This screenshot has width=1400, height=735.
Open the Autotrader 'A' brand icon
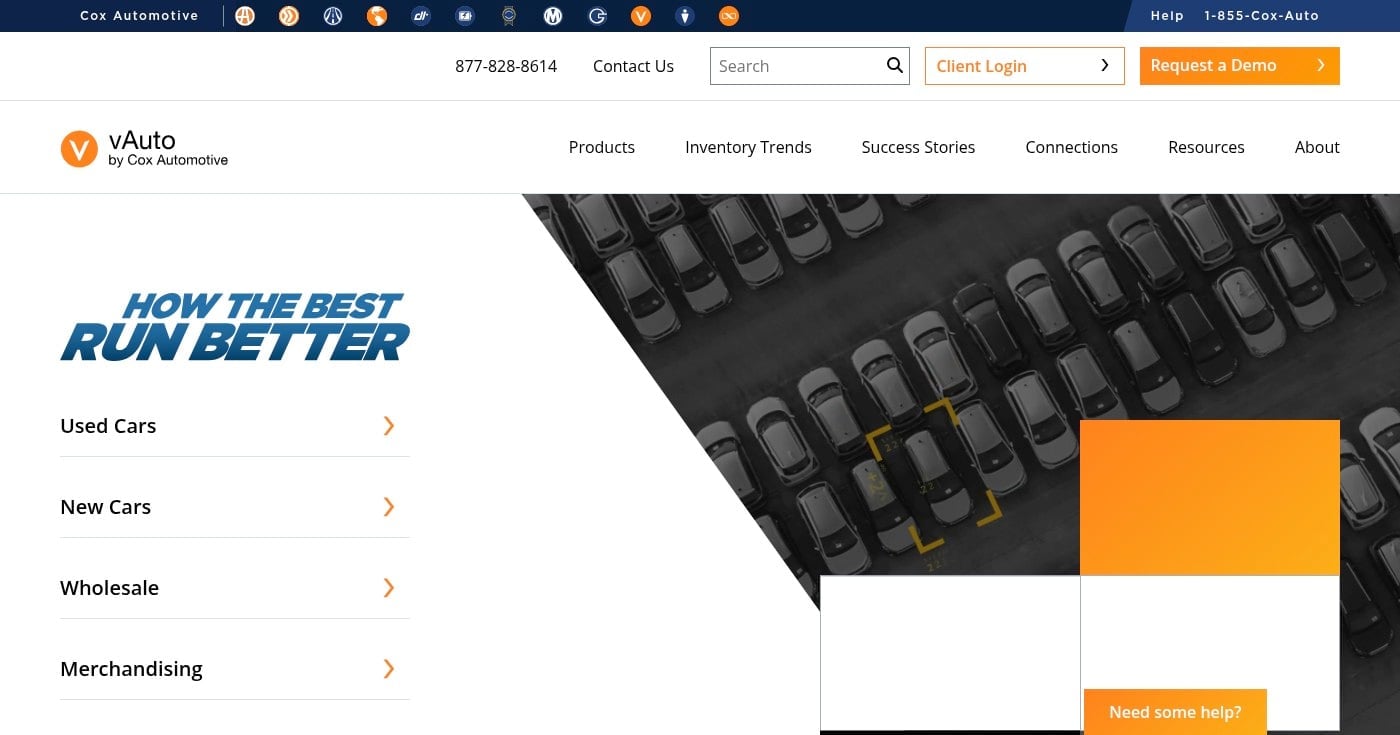click(245, 16)
